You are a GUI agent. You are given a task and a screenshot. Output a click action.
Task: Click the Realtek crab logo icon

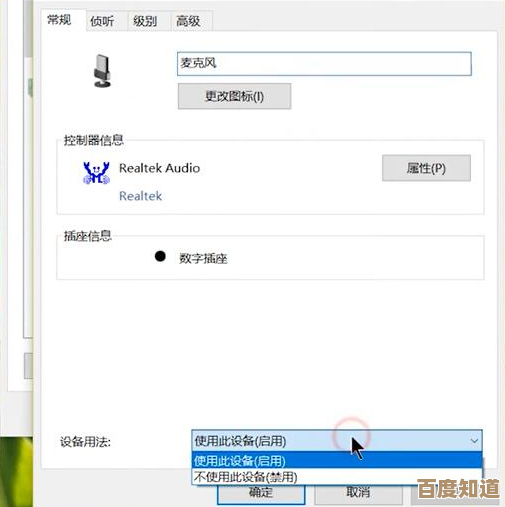[96, 173]
